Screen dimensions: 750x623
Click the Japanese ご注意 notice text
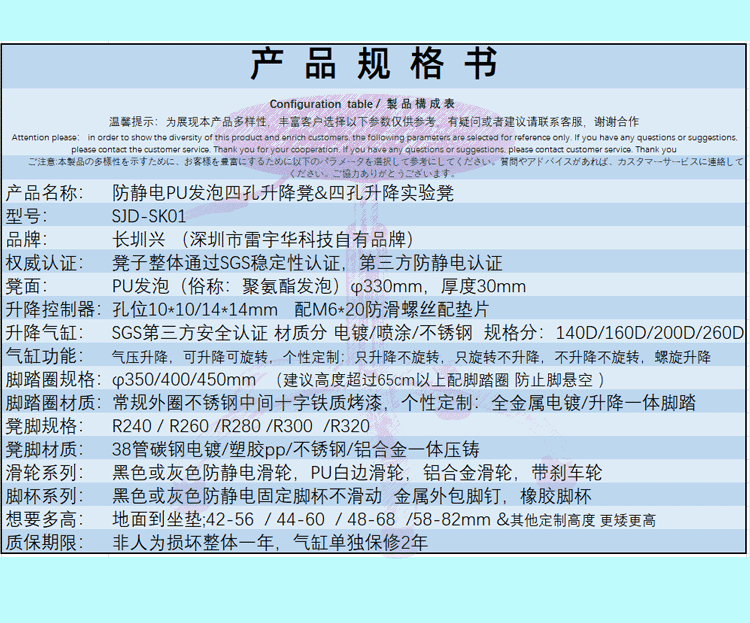coord(385,167)
